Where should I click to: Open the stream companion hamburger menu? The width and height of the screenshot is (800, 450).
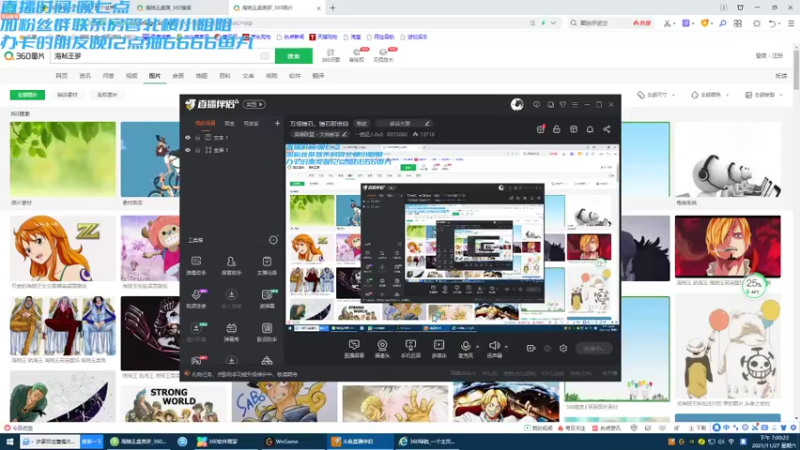tap(575, 105)
